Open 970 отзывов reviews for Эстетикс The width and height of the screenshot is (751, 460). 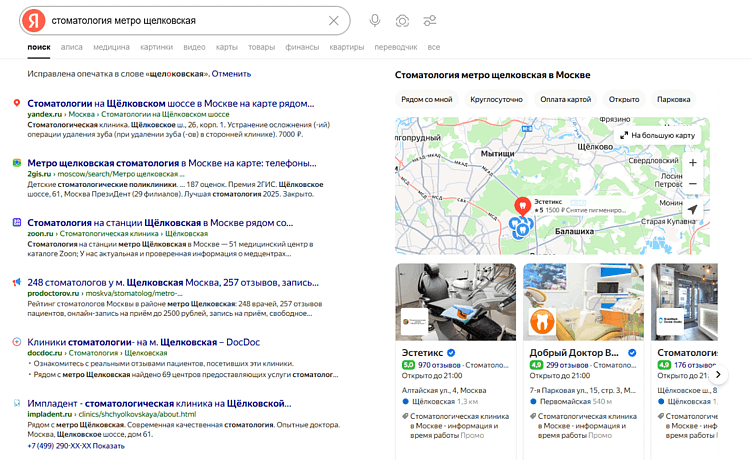point(439,365)
